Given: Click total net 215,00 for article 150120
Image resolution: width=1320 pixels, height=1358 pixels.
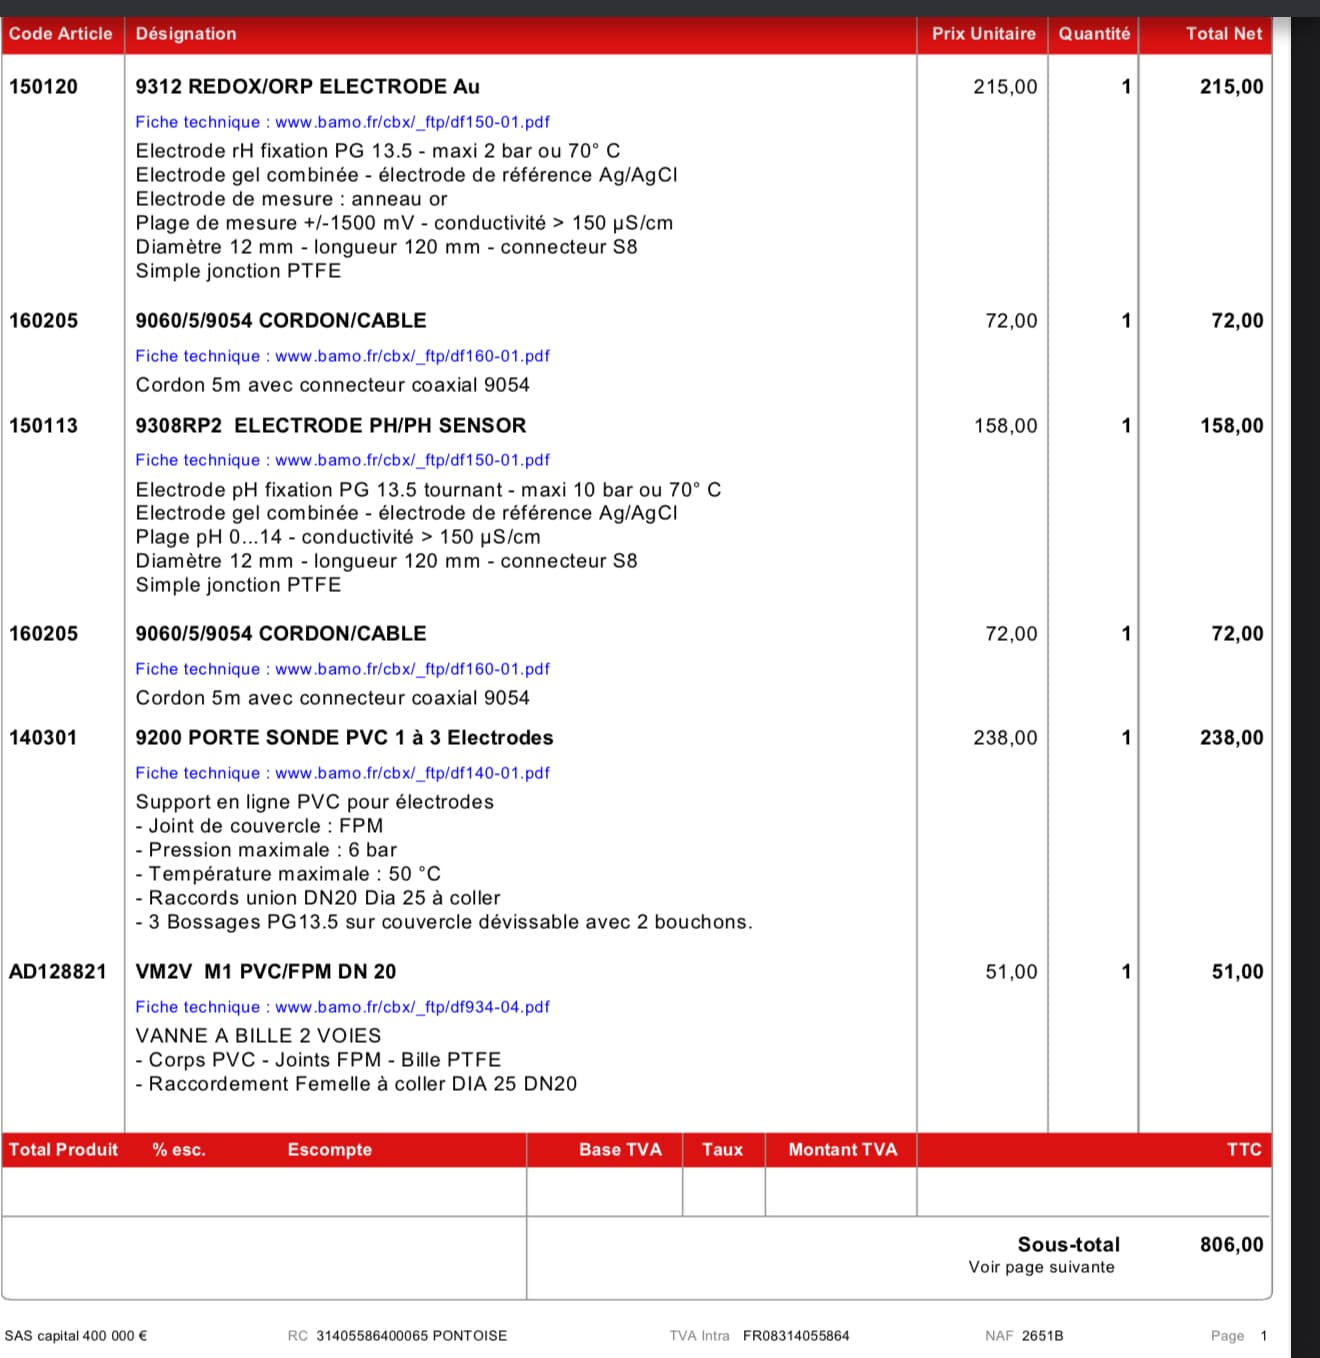Looking at the screenshot, I should (x=1232, y=87).
